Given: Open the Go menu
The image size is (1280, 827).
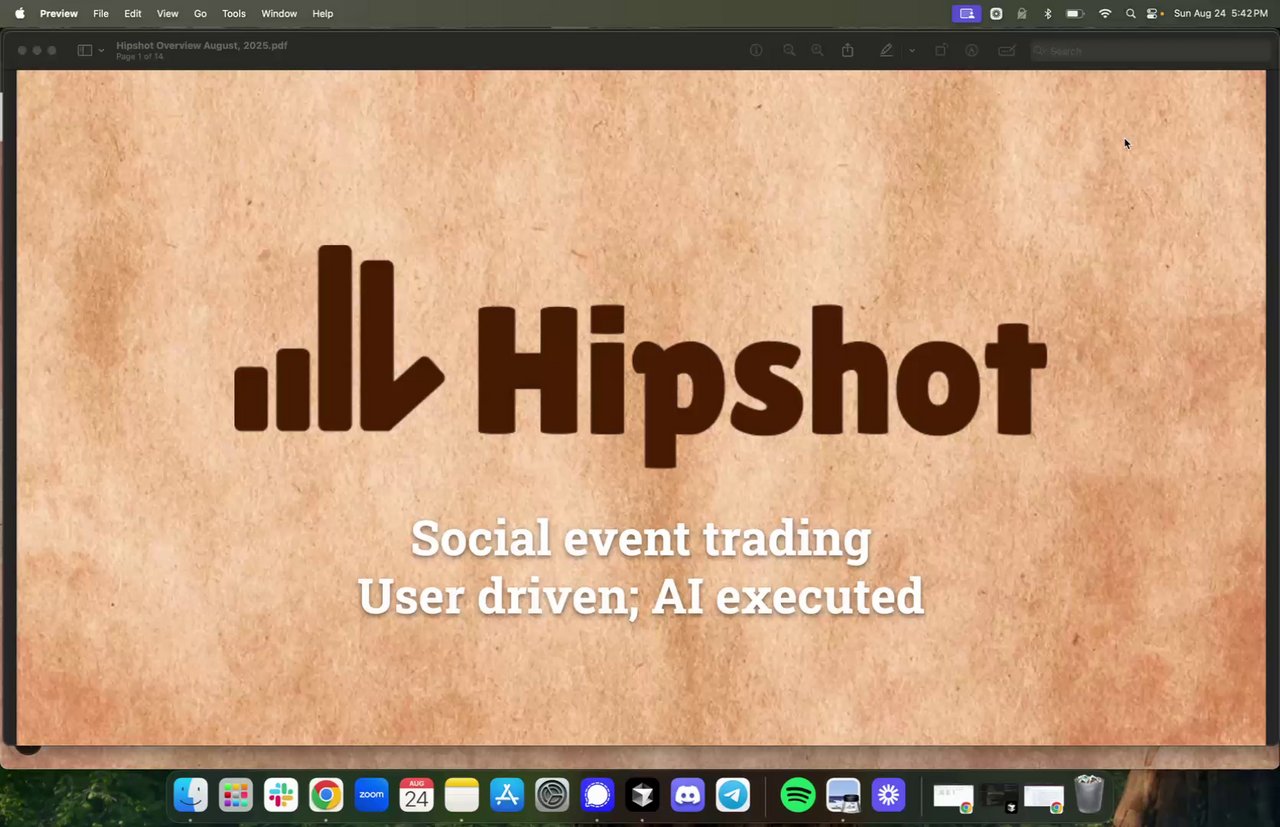Looking at the screenshot, I should [x=200, y=13].
